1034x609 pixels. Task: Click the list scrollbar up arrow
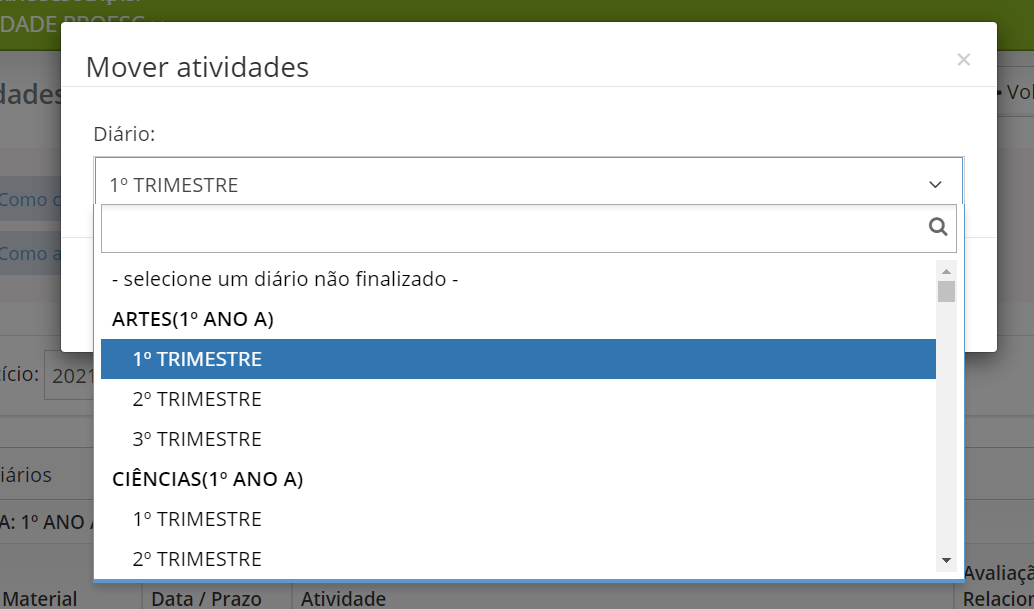[x=946, y=272]
